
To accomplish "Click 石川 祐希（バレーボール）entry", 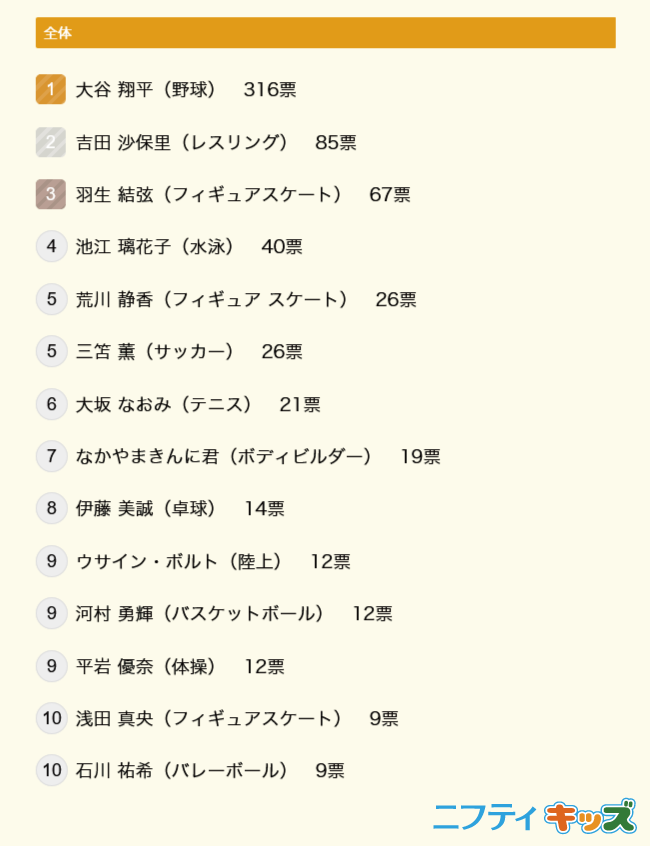I will tap(182, 770).
